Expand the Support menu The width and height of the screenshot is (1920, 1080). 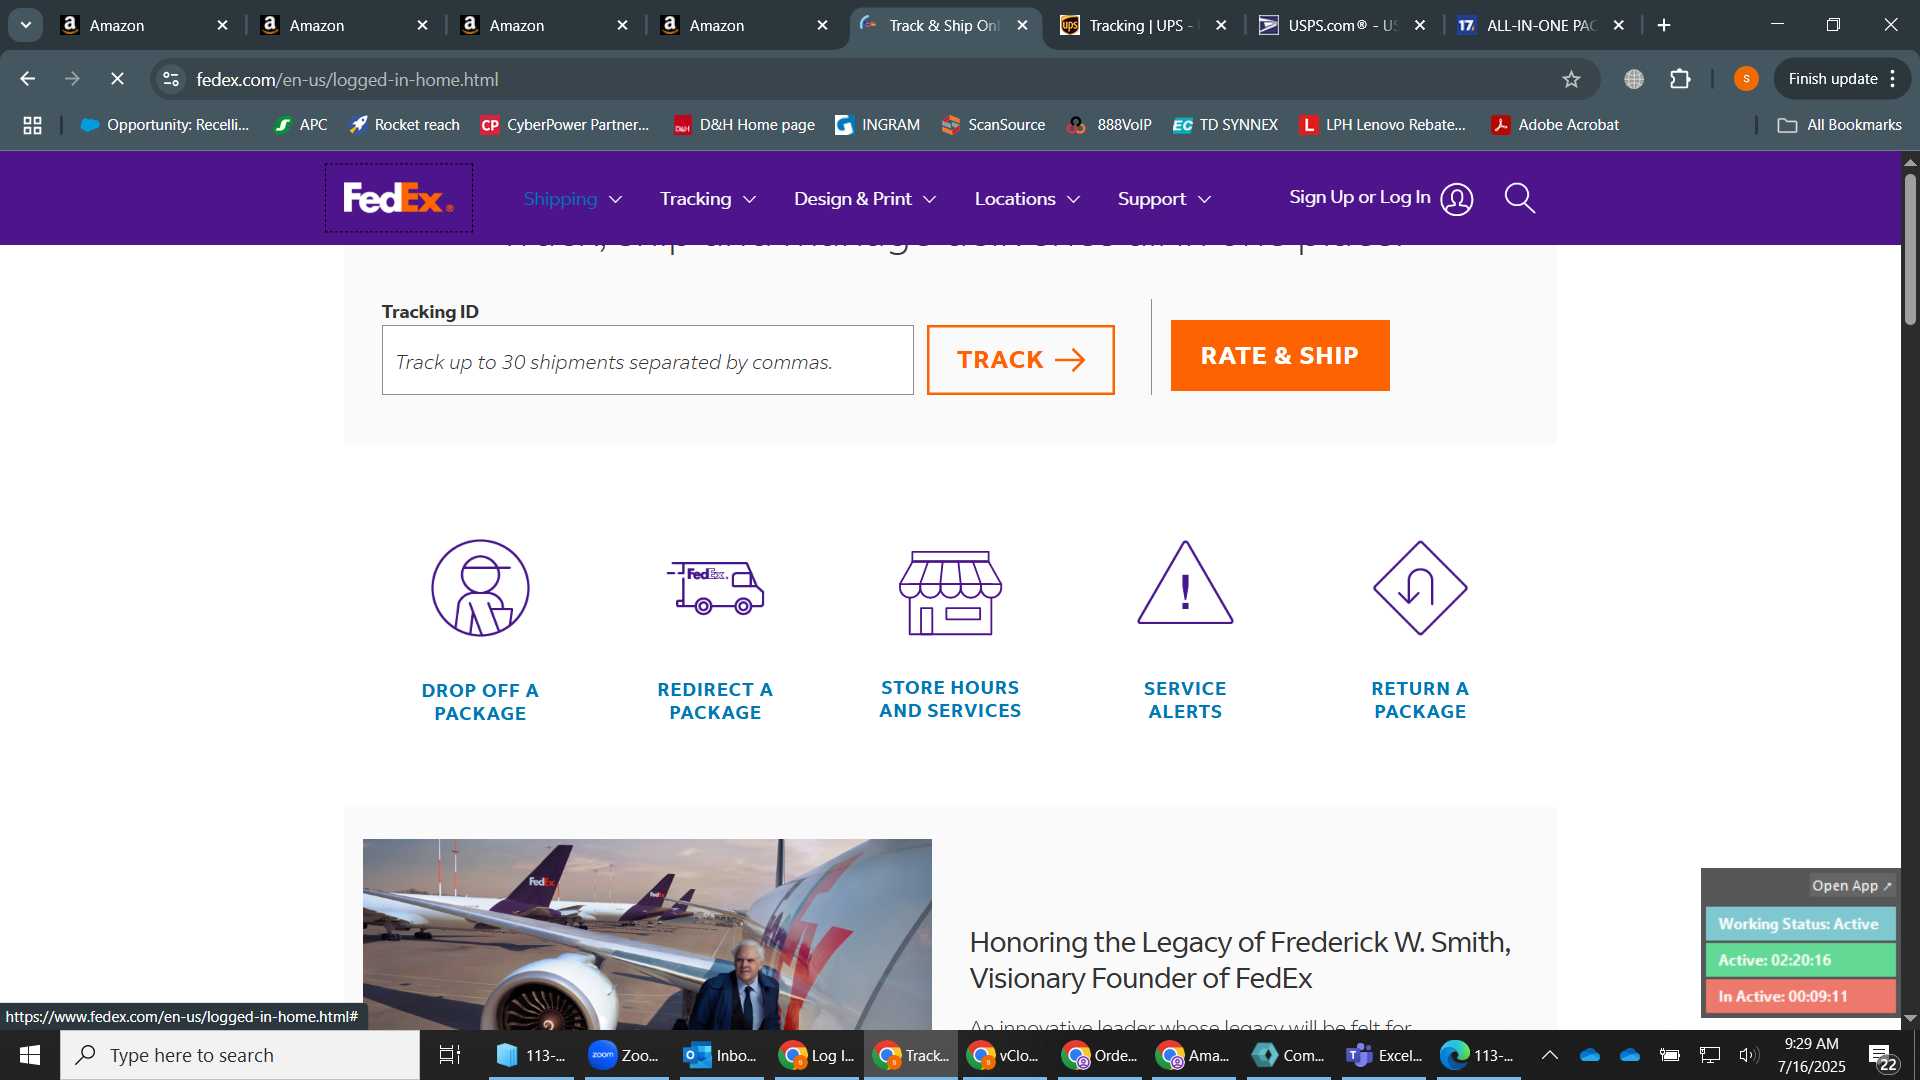click(x=1165, y=199)
